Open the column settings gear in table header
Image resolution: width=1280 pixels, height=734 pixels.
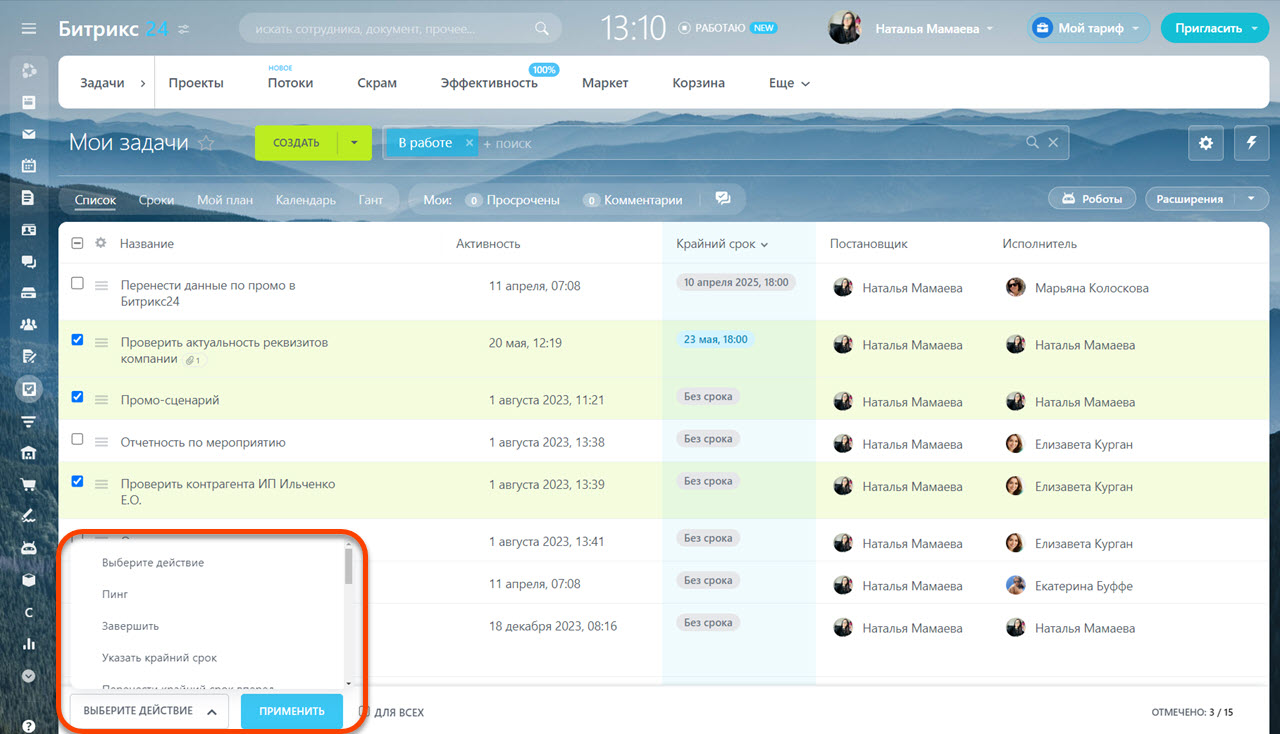click(100, 243)
